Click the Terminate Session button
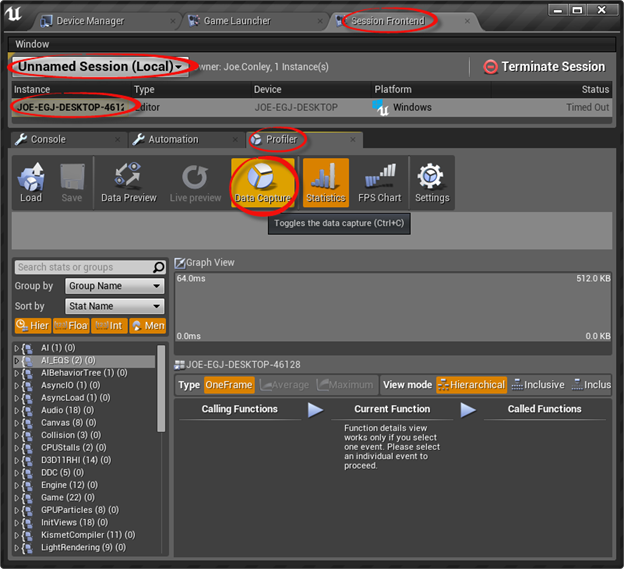 (544, 66)
